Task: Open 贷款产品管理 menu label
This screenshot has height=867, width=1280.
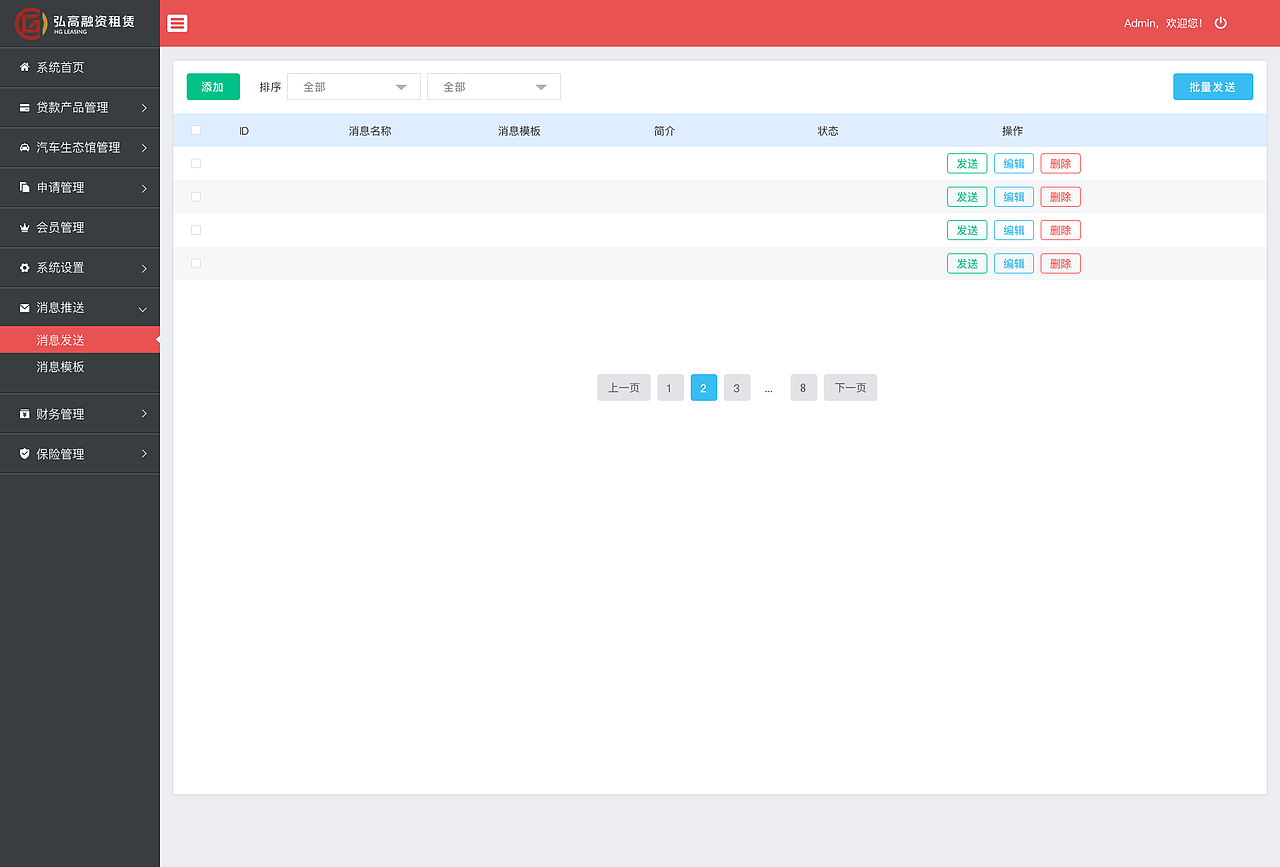Action: tap(72, 107)
